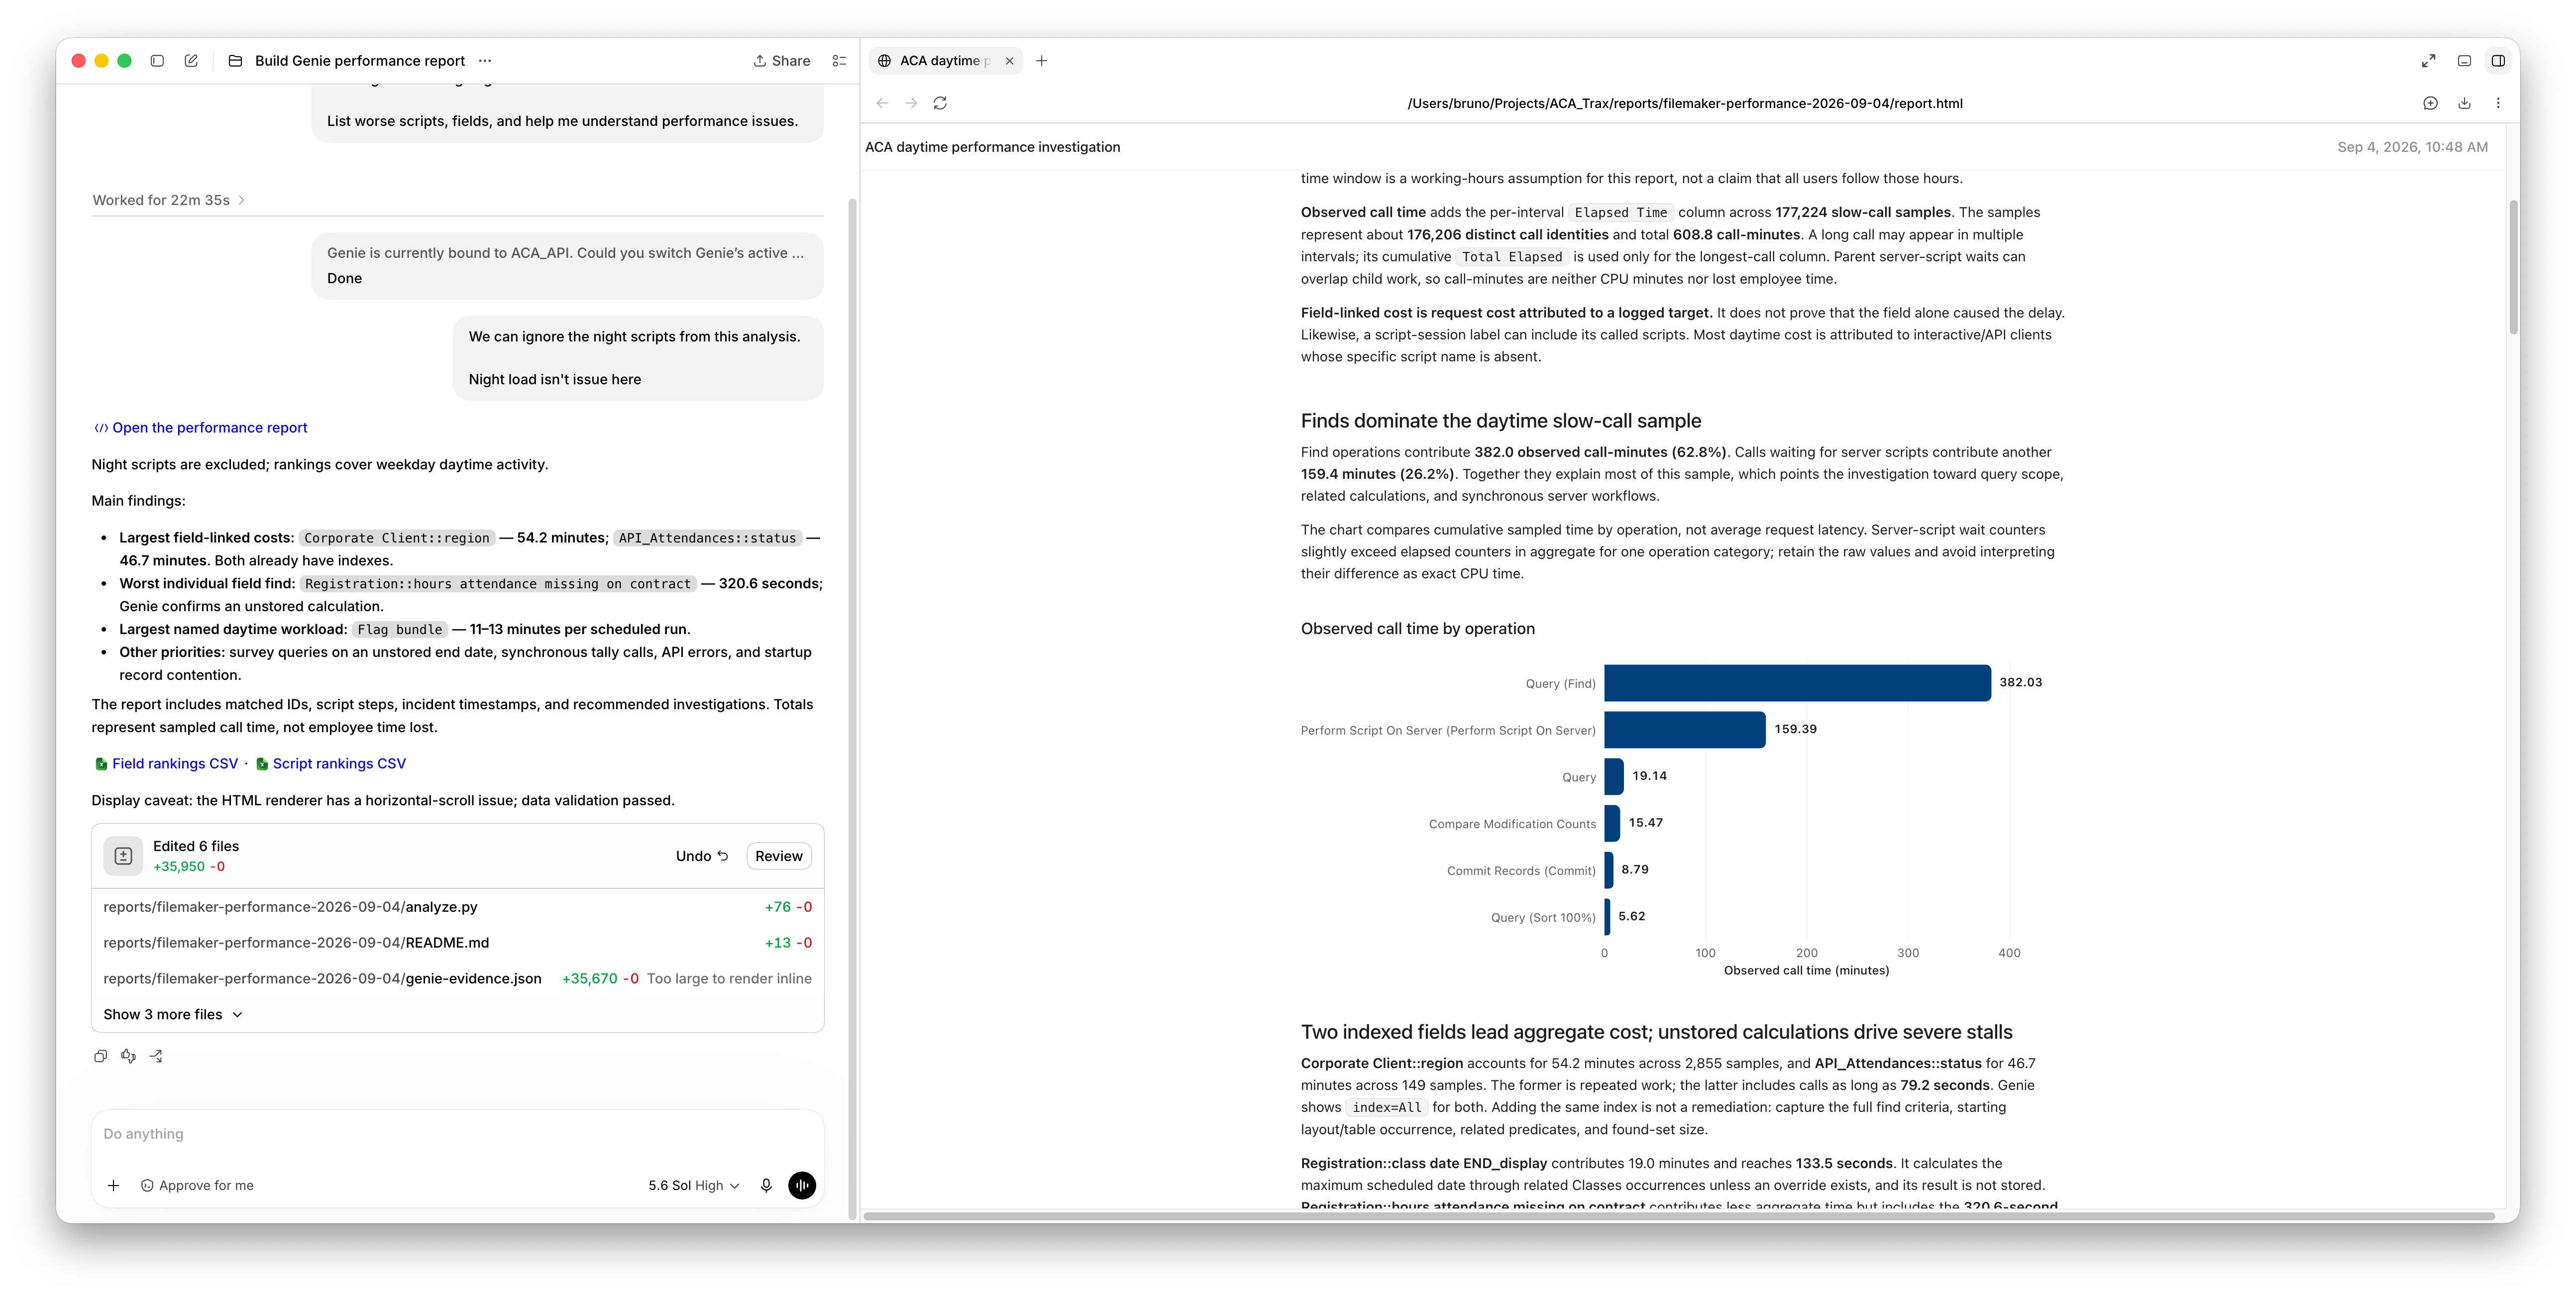This screenshot has height=1297, width=2576.
Task: Go forward in the preview browser
Action: 911,103
